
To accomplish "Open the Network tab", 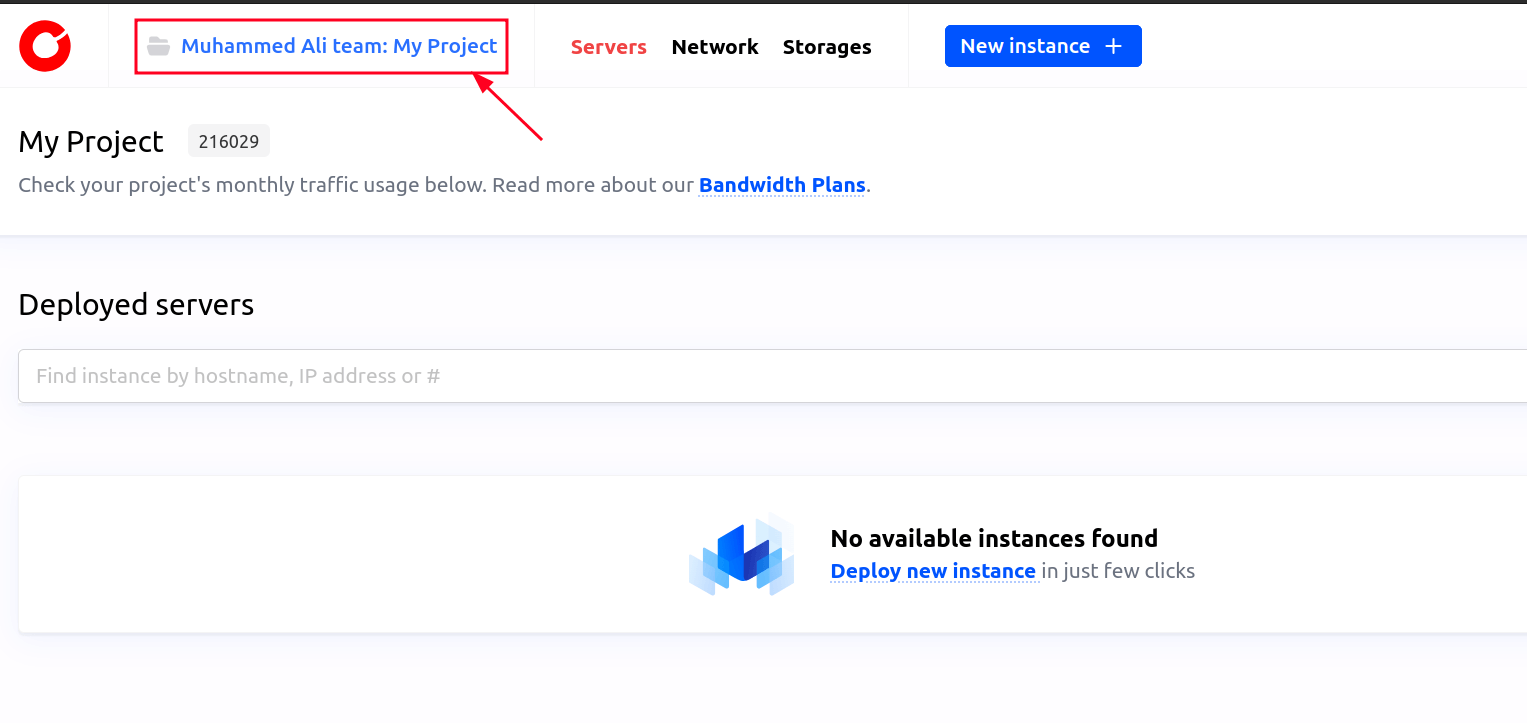I will [x=714, y=47].
